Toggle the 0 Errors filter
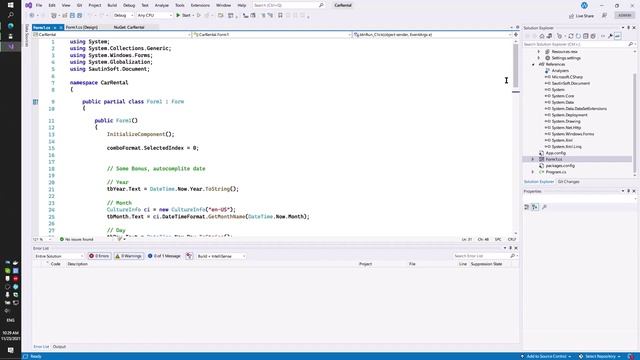The height and width of the screenshot is (360, 640). [99, 256]
